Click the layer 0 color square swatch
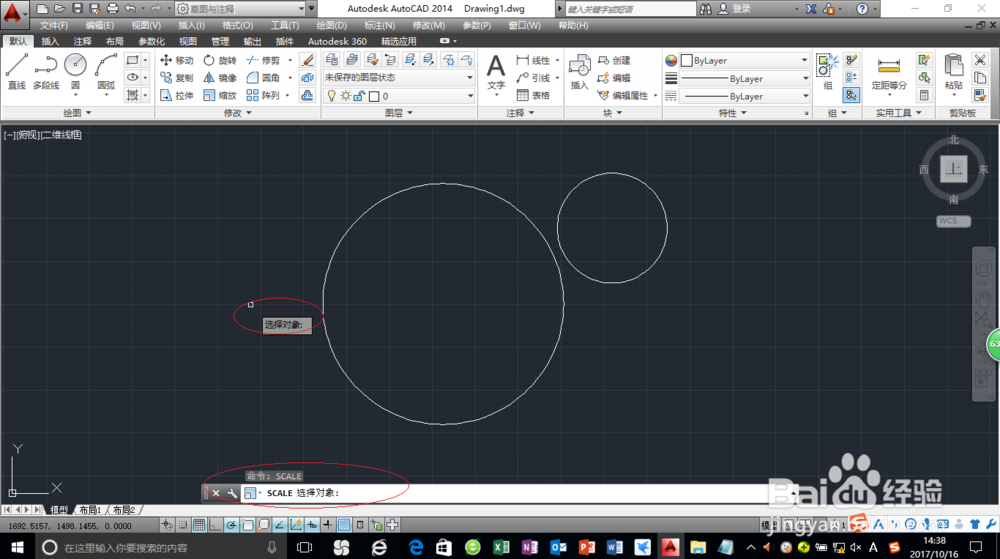1000x559 pixels. click(374, 96)
